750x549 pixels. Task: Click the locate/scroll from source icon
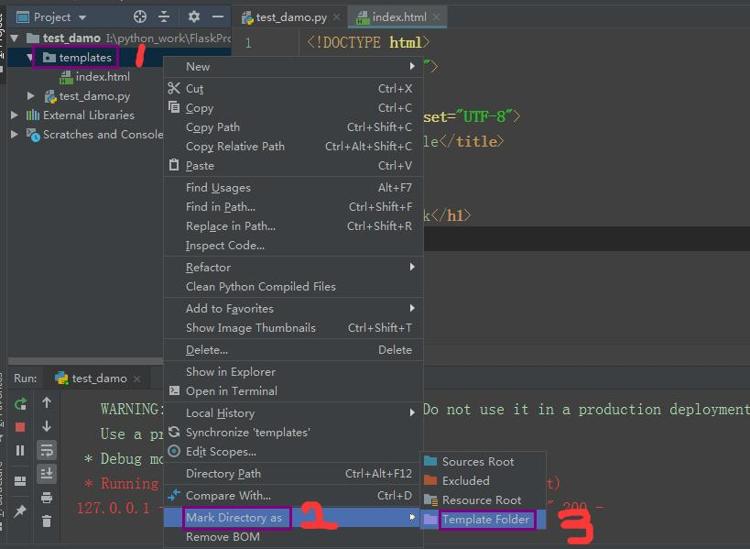pos(140,17)
